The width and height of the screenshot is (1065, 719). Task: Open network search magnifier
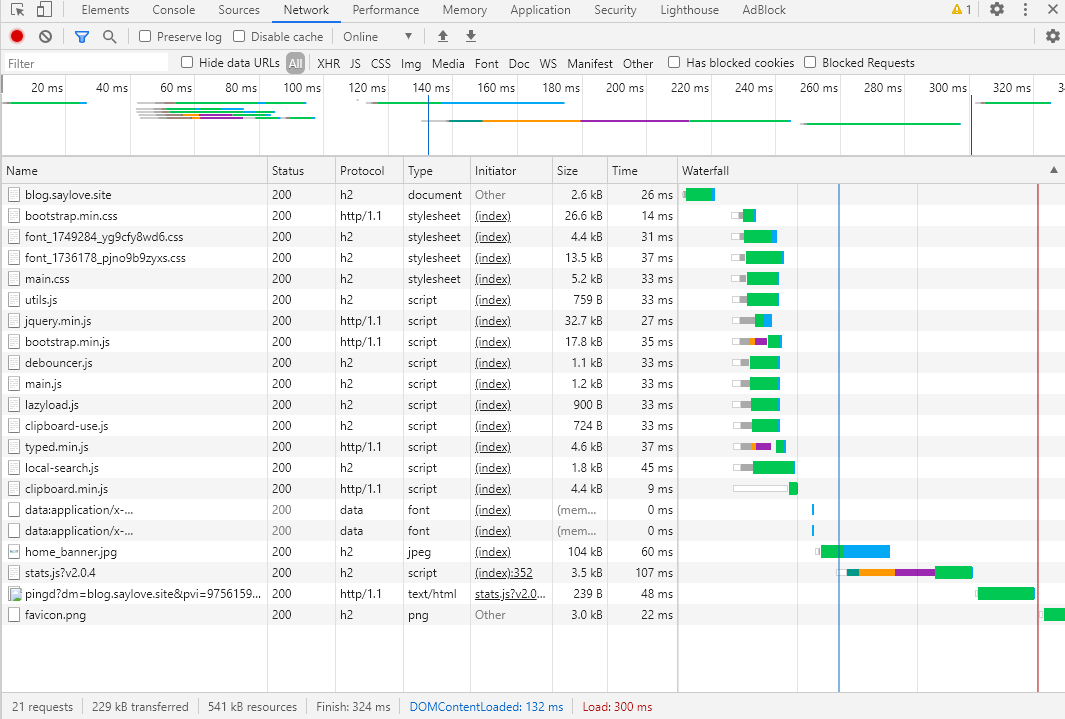[109, 37]
